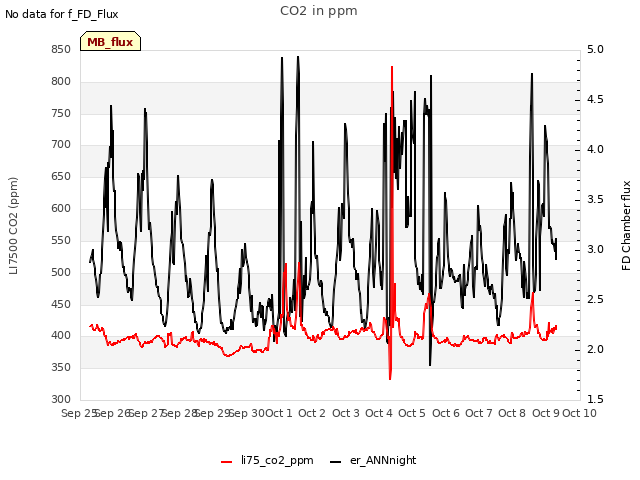
Task: Click the red line minimum dip near Oct 4
Action: pyautogui.click(x=390, y=379)
